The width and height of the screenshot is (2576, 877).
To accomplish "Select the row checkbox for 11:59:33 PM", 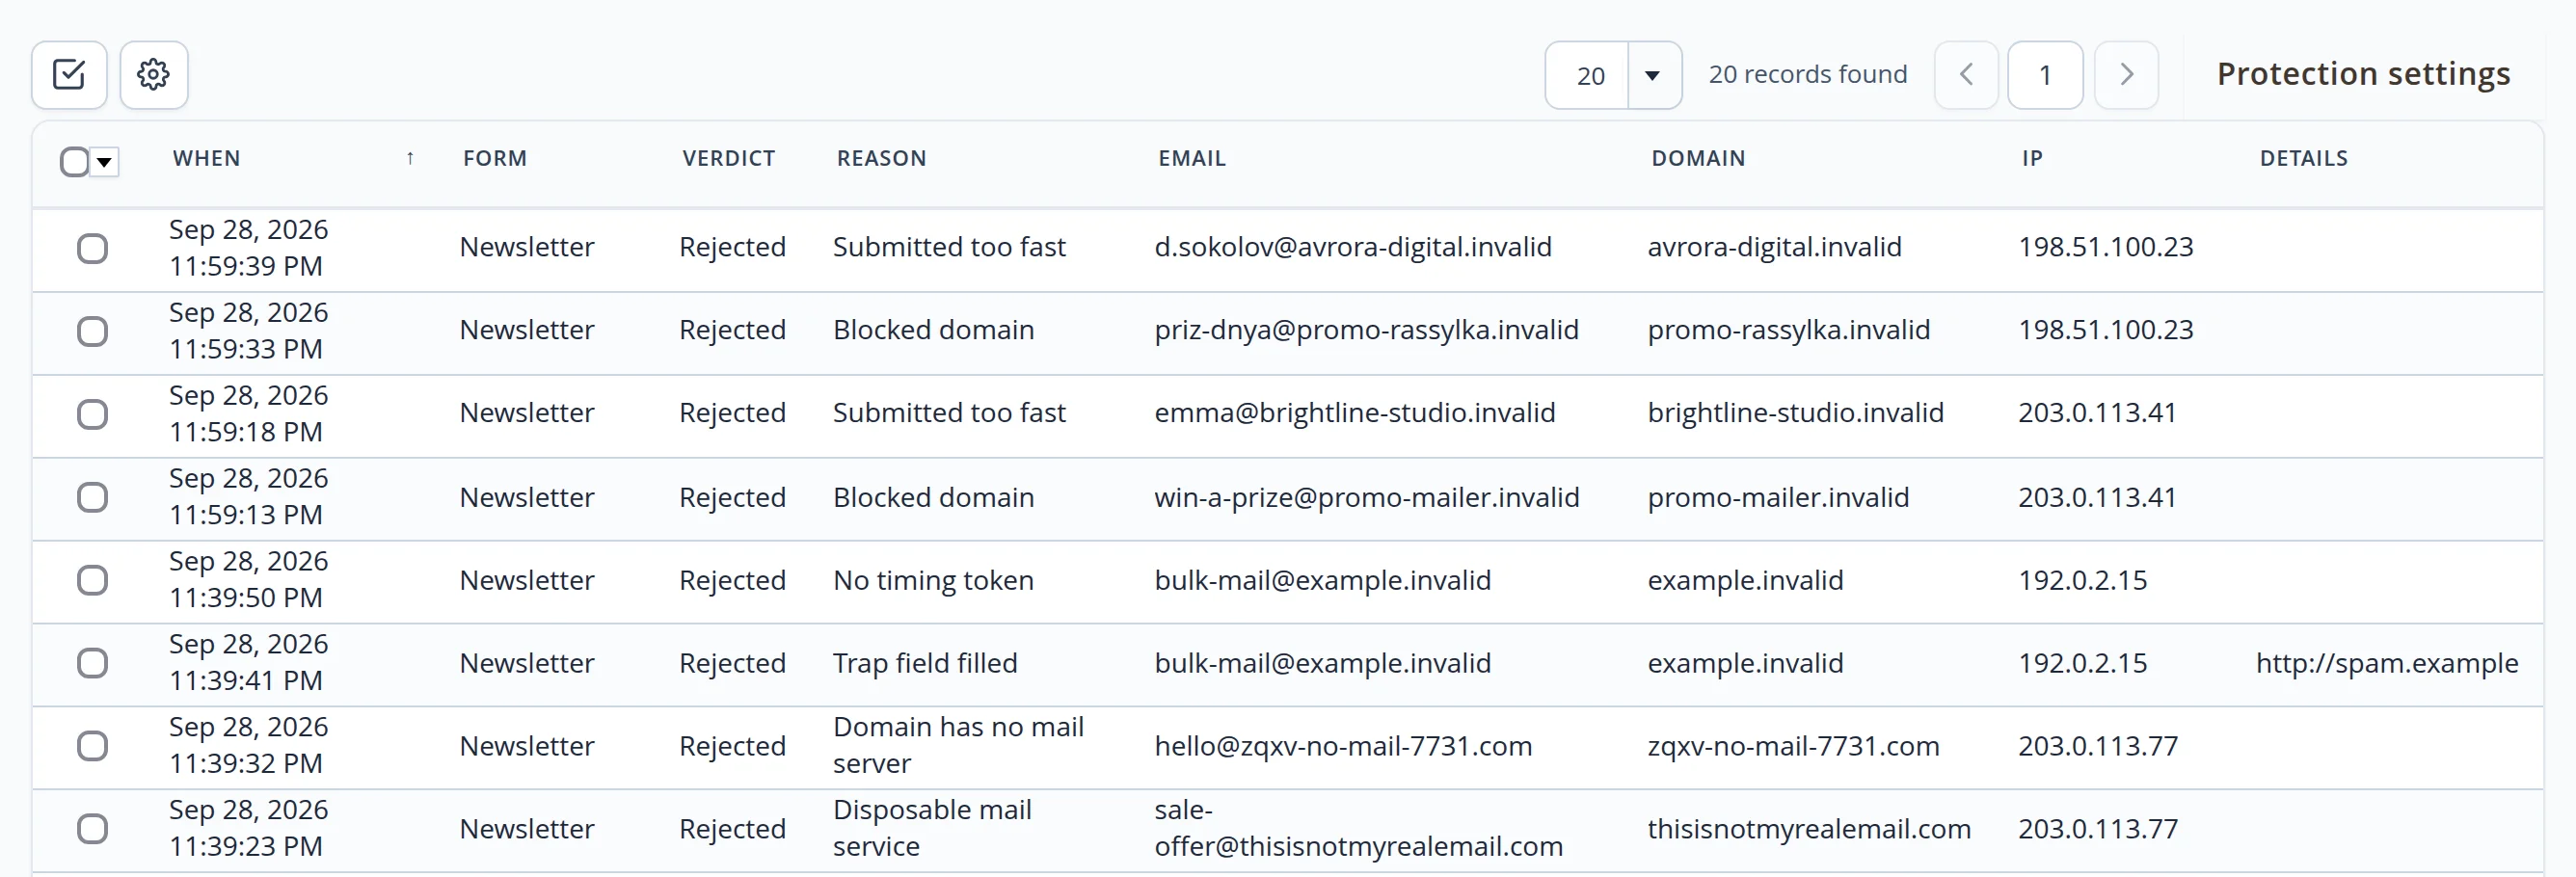I will [x=93, y=331].
